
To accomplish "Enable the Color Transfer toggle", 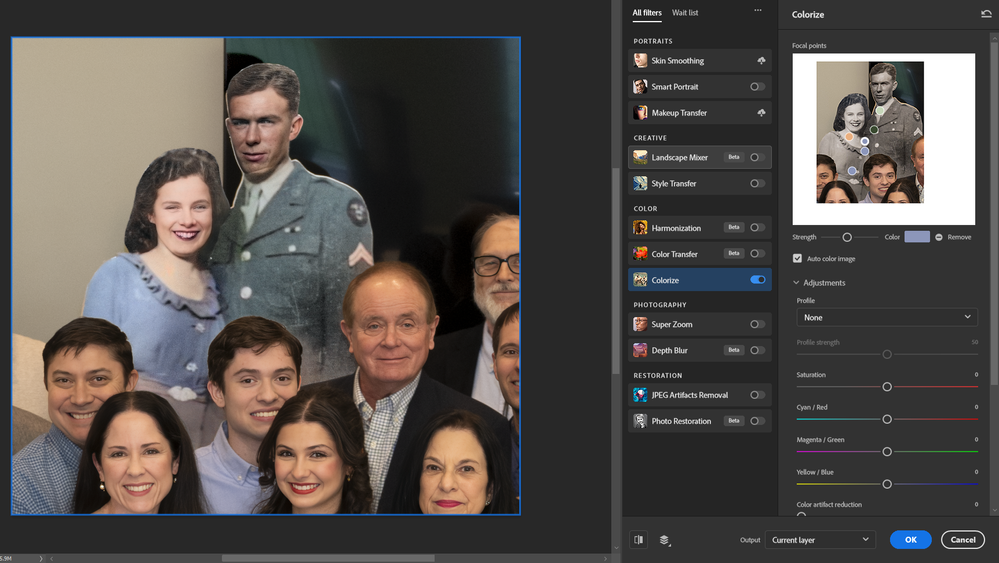I will pyautogui.click(x=757, y=253).
